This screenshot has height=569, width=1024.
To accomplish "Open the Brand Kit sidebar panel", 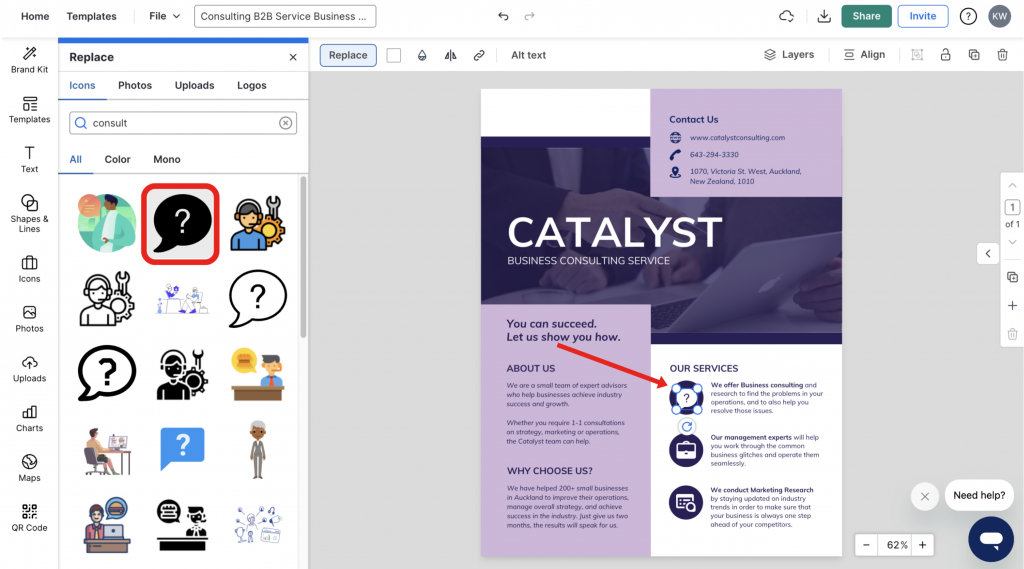I will tap(29, 59).
